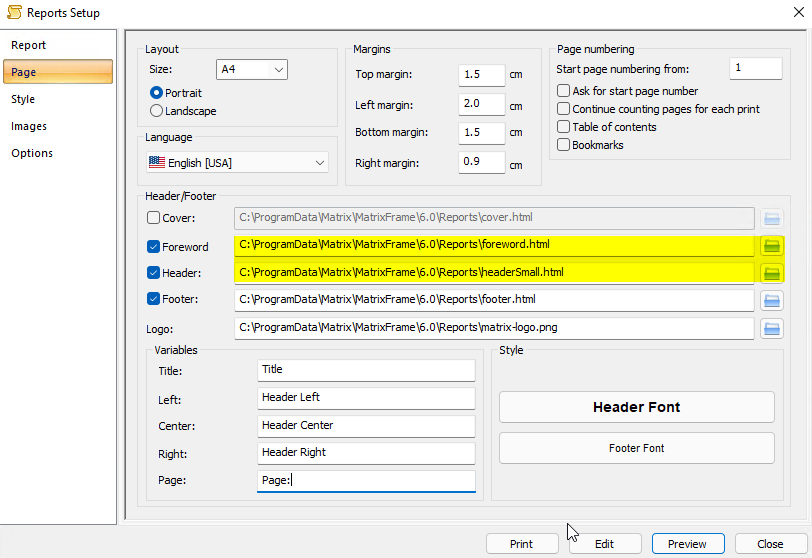Image resolution: width=812 pixels, height=558 pixels.
Task: Browse for the Footer file
Action: 772,300
